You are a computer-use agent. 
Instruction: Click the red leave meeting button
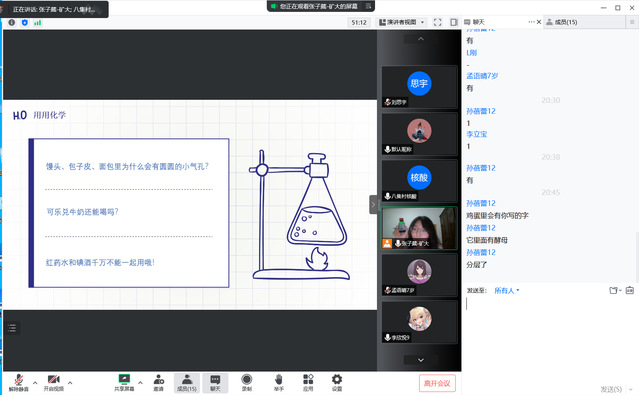pos(437,383)
